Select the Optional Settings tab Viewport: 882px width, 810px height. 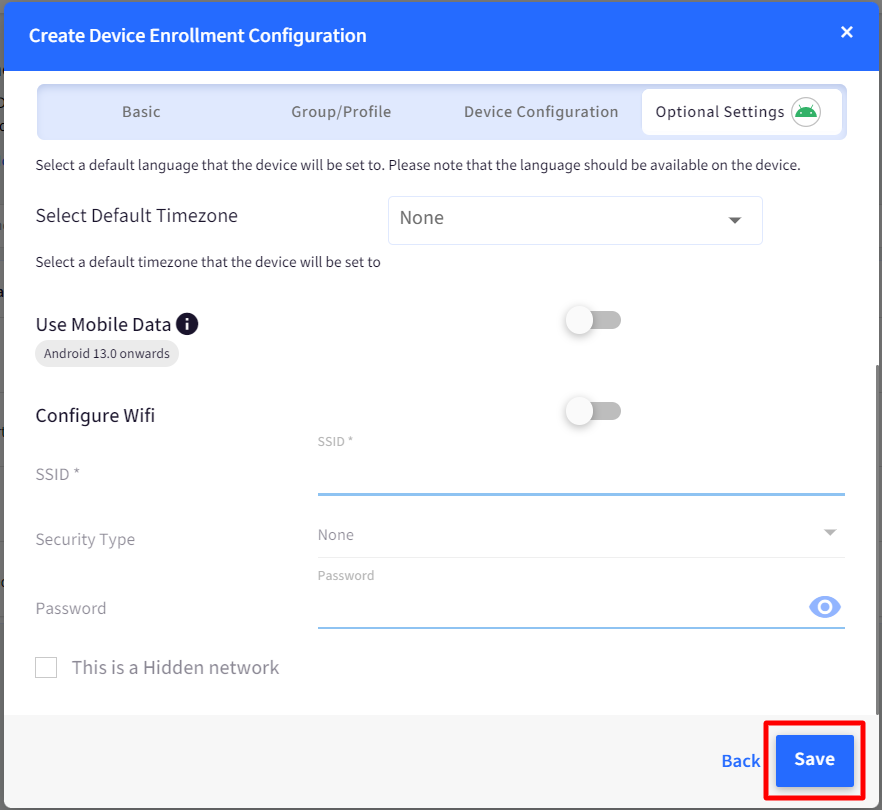point(741,112)
